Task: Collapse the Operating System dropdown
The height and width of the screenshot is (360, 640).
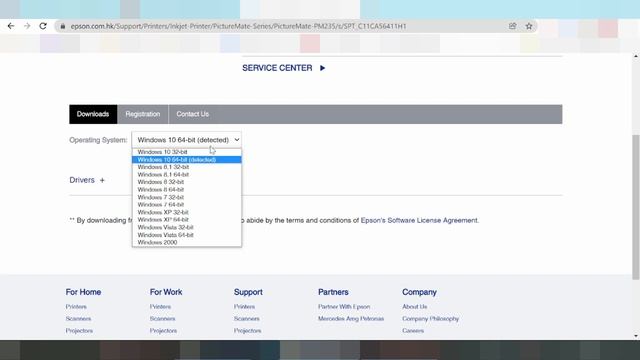Action: [187, 140]
